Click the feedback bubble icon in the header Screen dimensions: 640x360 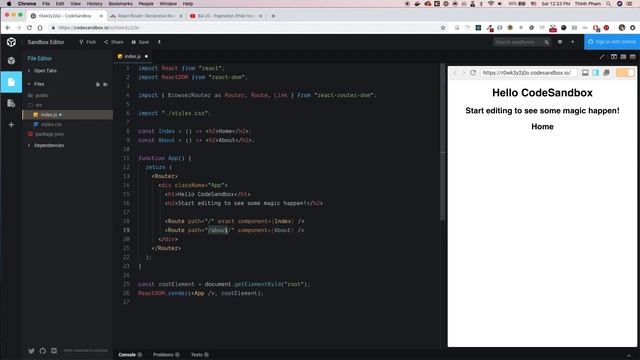(x=560, y=42)
